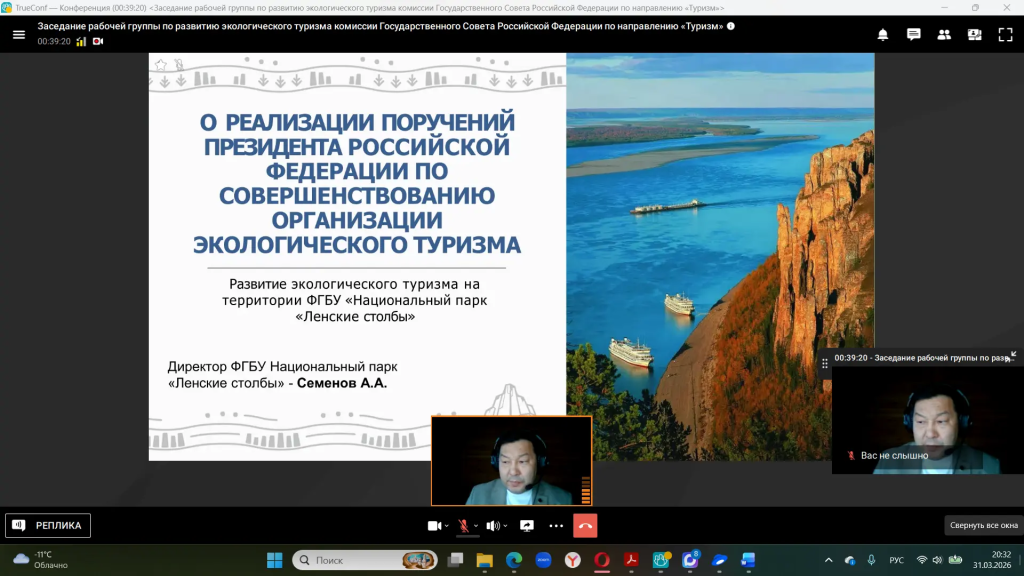The width and height of the screenshot is (1024, 576).
Task: Unmute the muted microphone
Action: click(465, 524)
